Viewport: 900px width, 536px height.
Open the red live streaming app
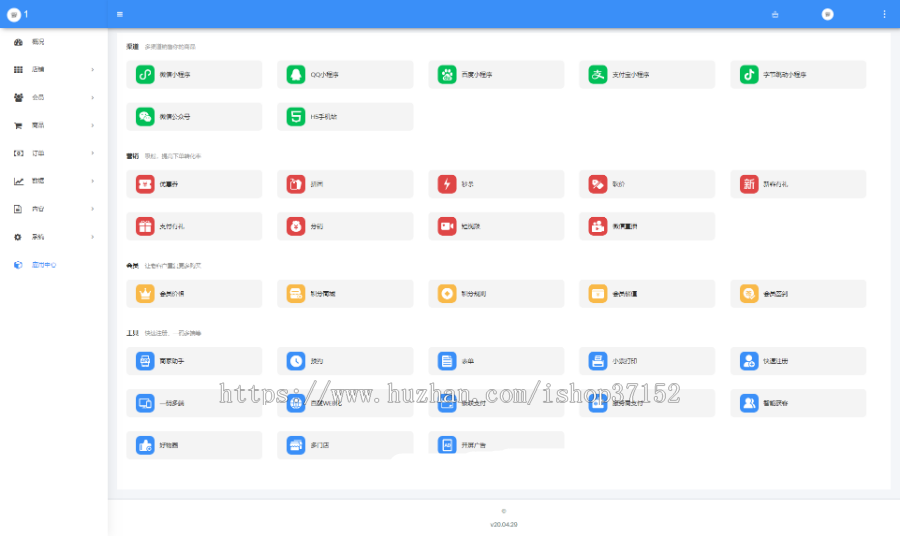pos(647,226)
